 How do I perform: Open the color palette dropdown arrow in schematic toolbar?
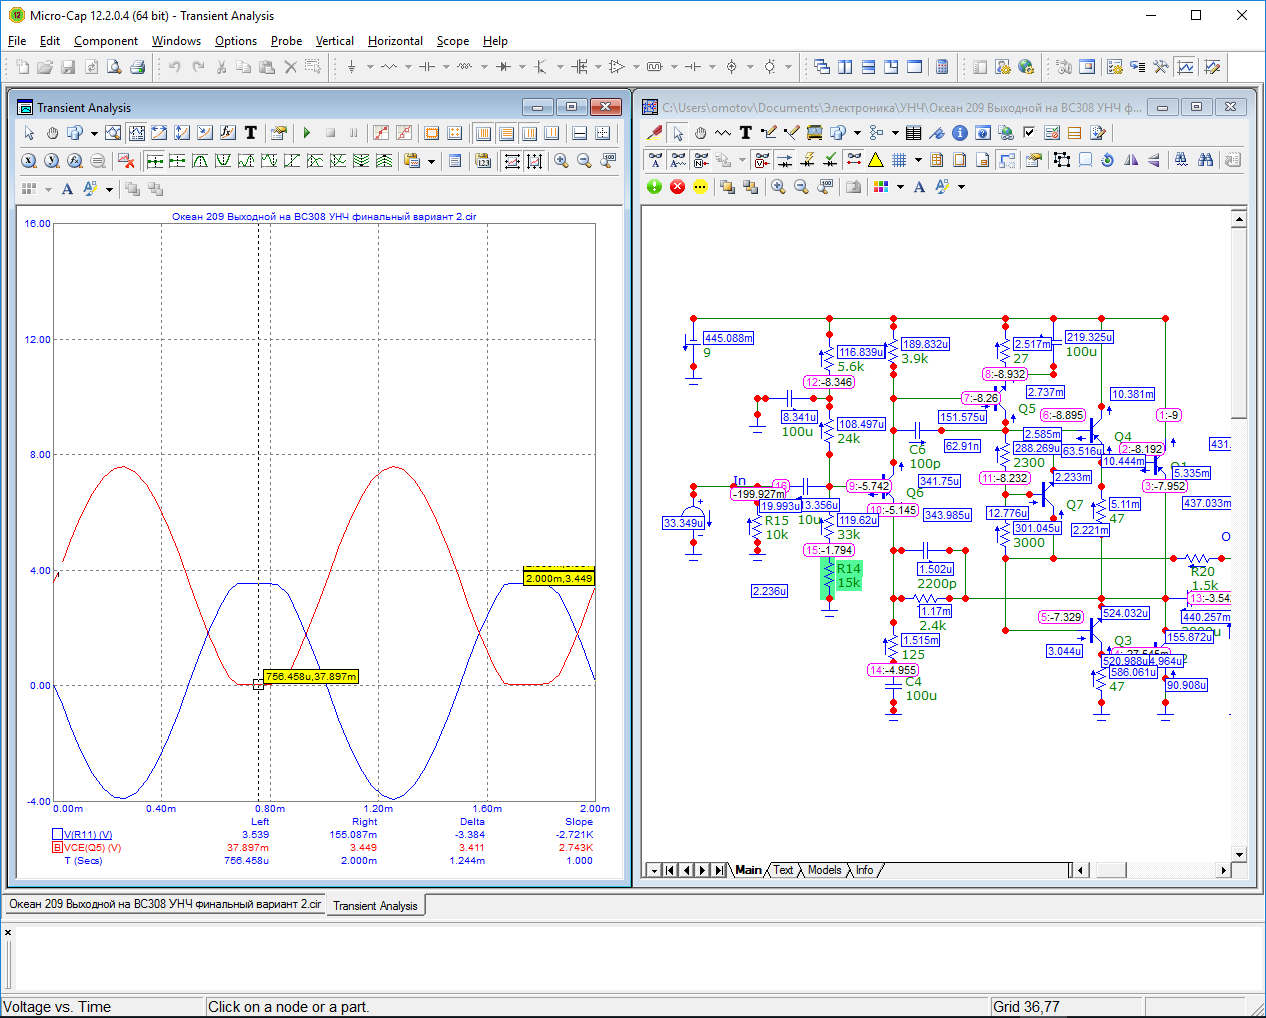(899, 187)
